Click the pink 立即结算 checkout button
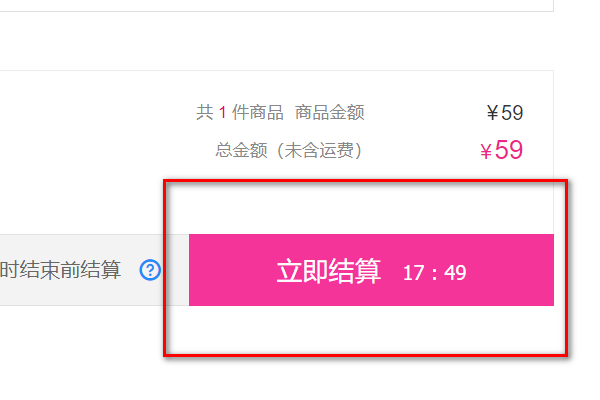 pyautogui.click(x=371, y=270)
